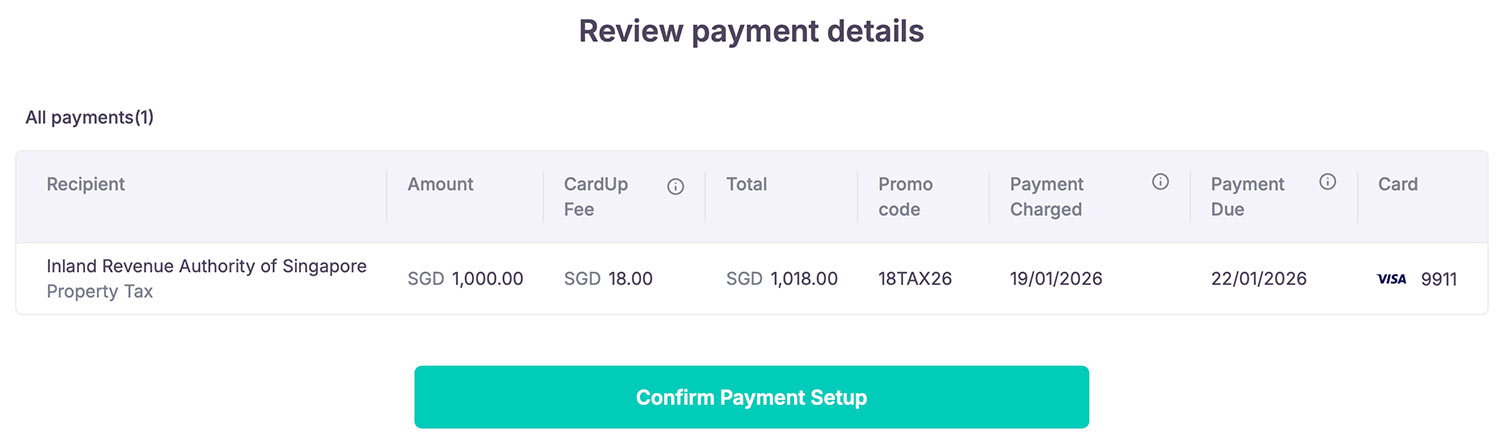The height and width of the screenshot is (445, 1500).
Task: Click the Property Tax label
Action: [100, 292]
